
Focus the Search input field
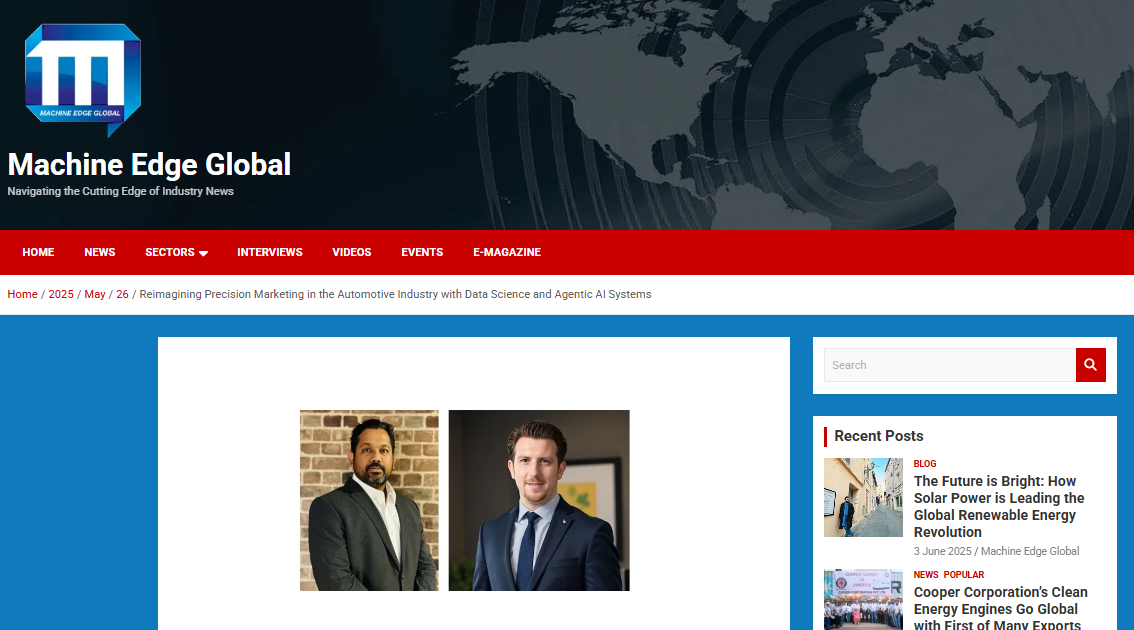pyautogui.click(x=950, y=365)
